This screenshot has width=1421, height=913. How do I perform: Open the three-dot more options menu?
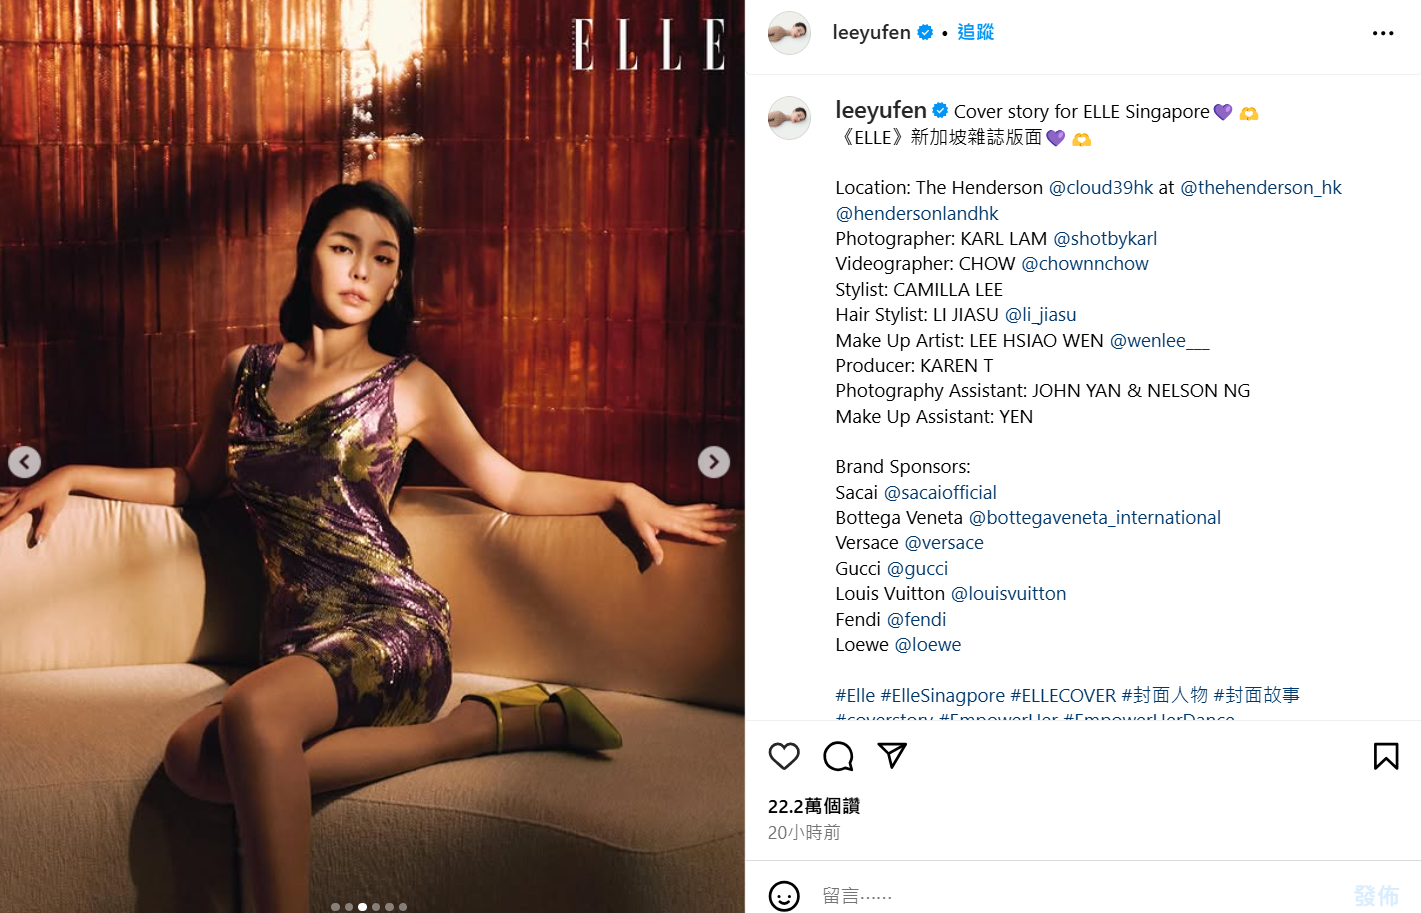click(x=1383, y=33)
